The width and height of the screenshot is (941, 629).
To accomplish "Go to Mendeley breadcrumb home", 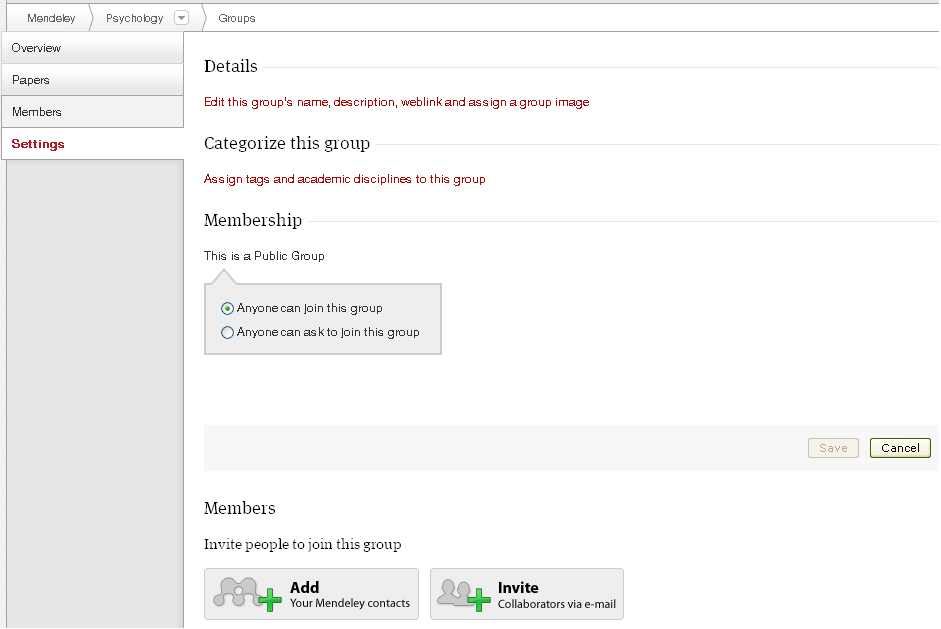I will coord(51,18).
